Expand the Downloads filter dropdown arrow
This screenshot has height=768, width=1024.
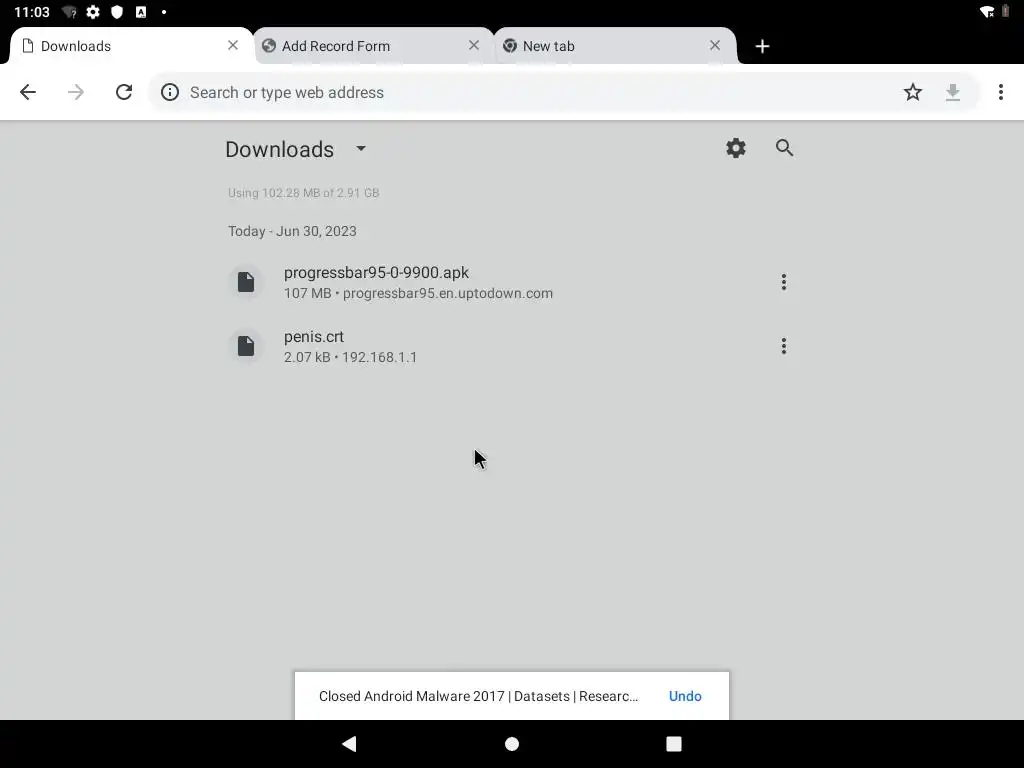(x=361, y=149)
